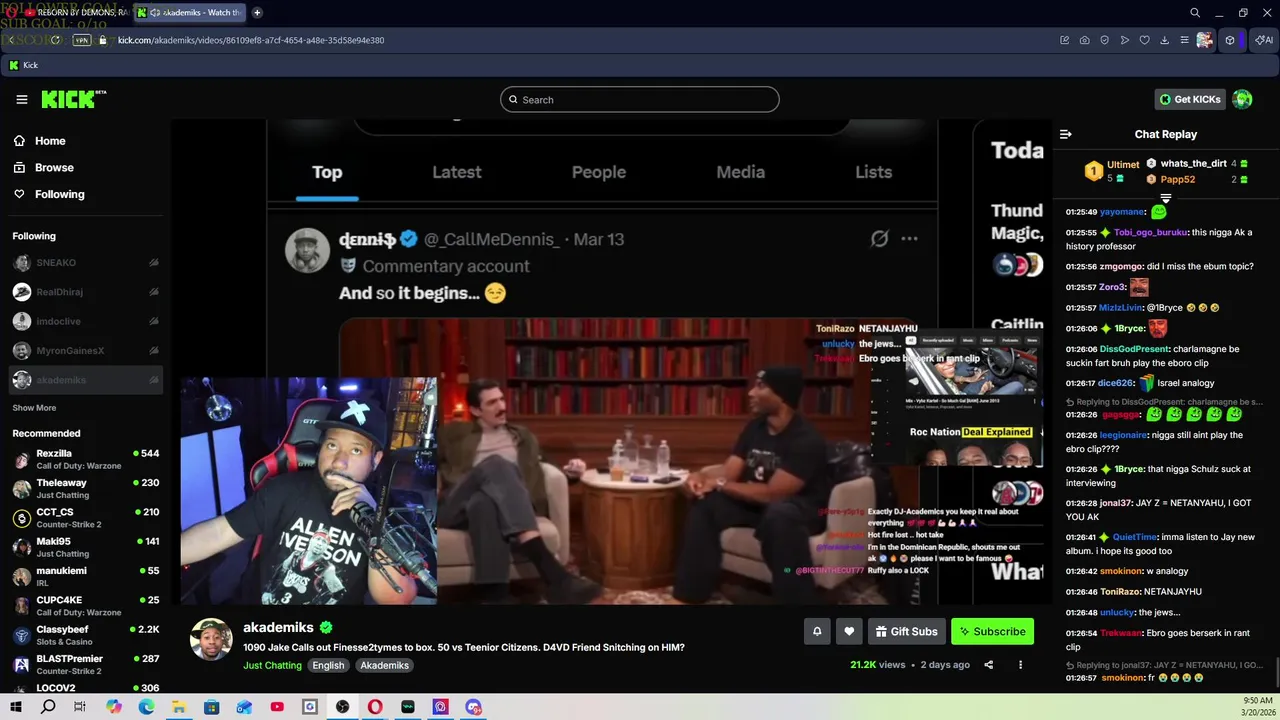
Task: Click the bookmark heart icon in address bar
Action: [x=1145, y=40]
